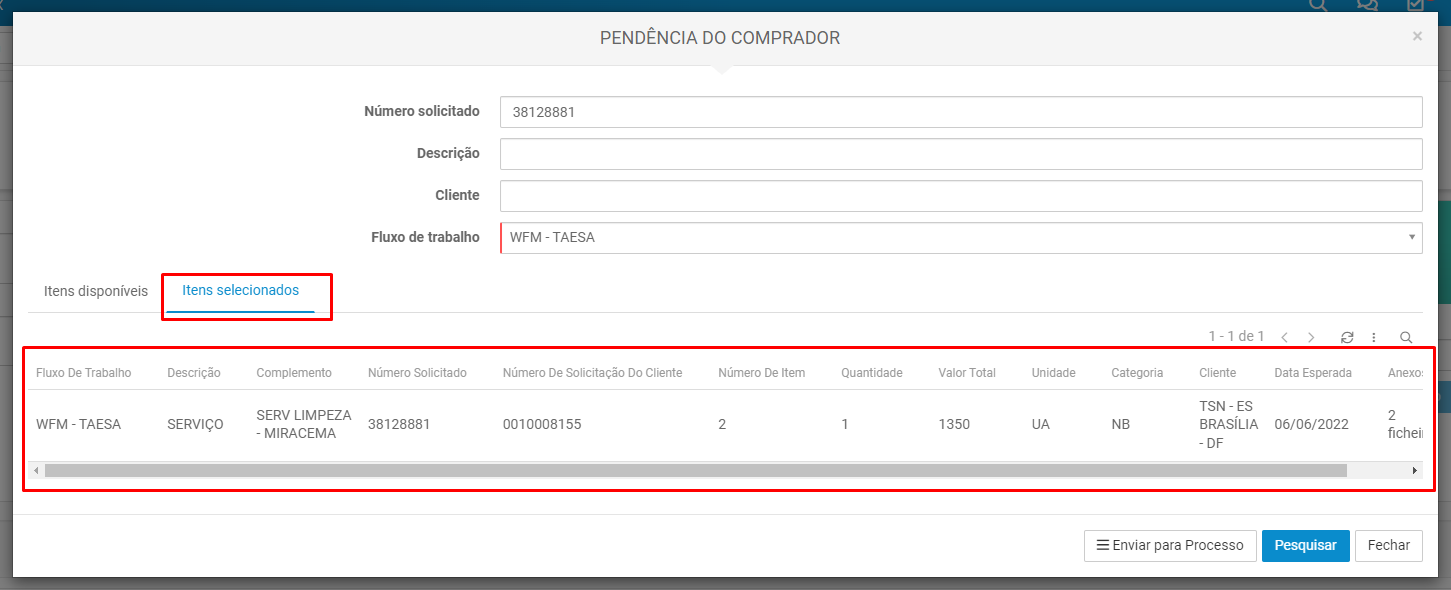
Task: Open the Fluxo de trabalho dropdown
Action: pos(1411,237)
